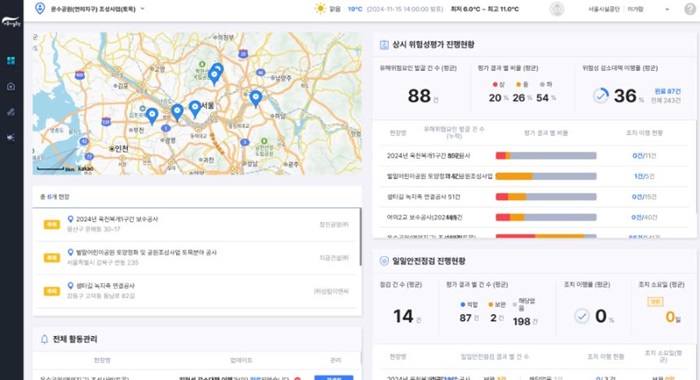This screenshot has width=700, height=380.
Task: Expand the project site selector dropdown
Action: point(142,8)
